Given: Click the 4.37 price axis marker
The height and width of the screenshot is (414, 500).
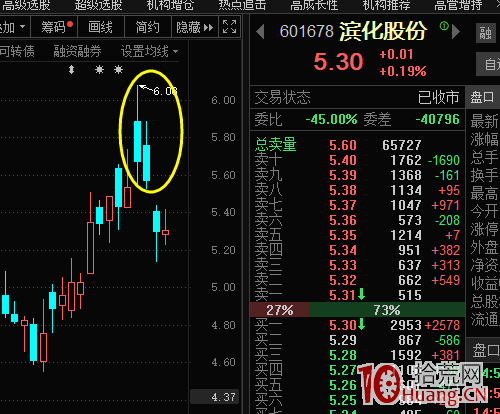Looking at the screenshot, I should 215,397.
